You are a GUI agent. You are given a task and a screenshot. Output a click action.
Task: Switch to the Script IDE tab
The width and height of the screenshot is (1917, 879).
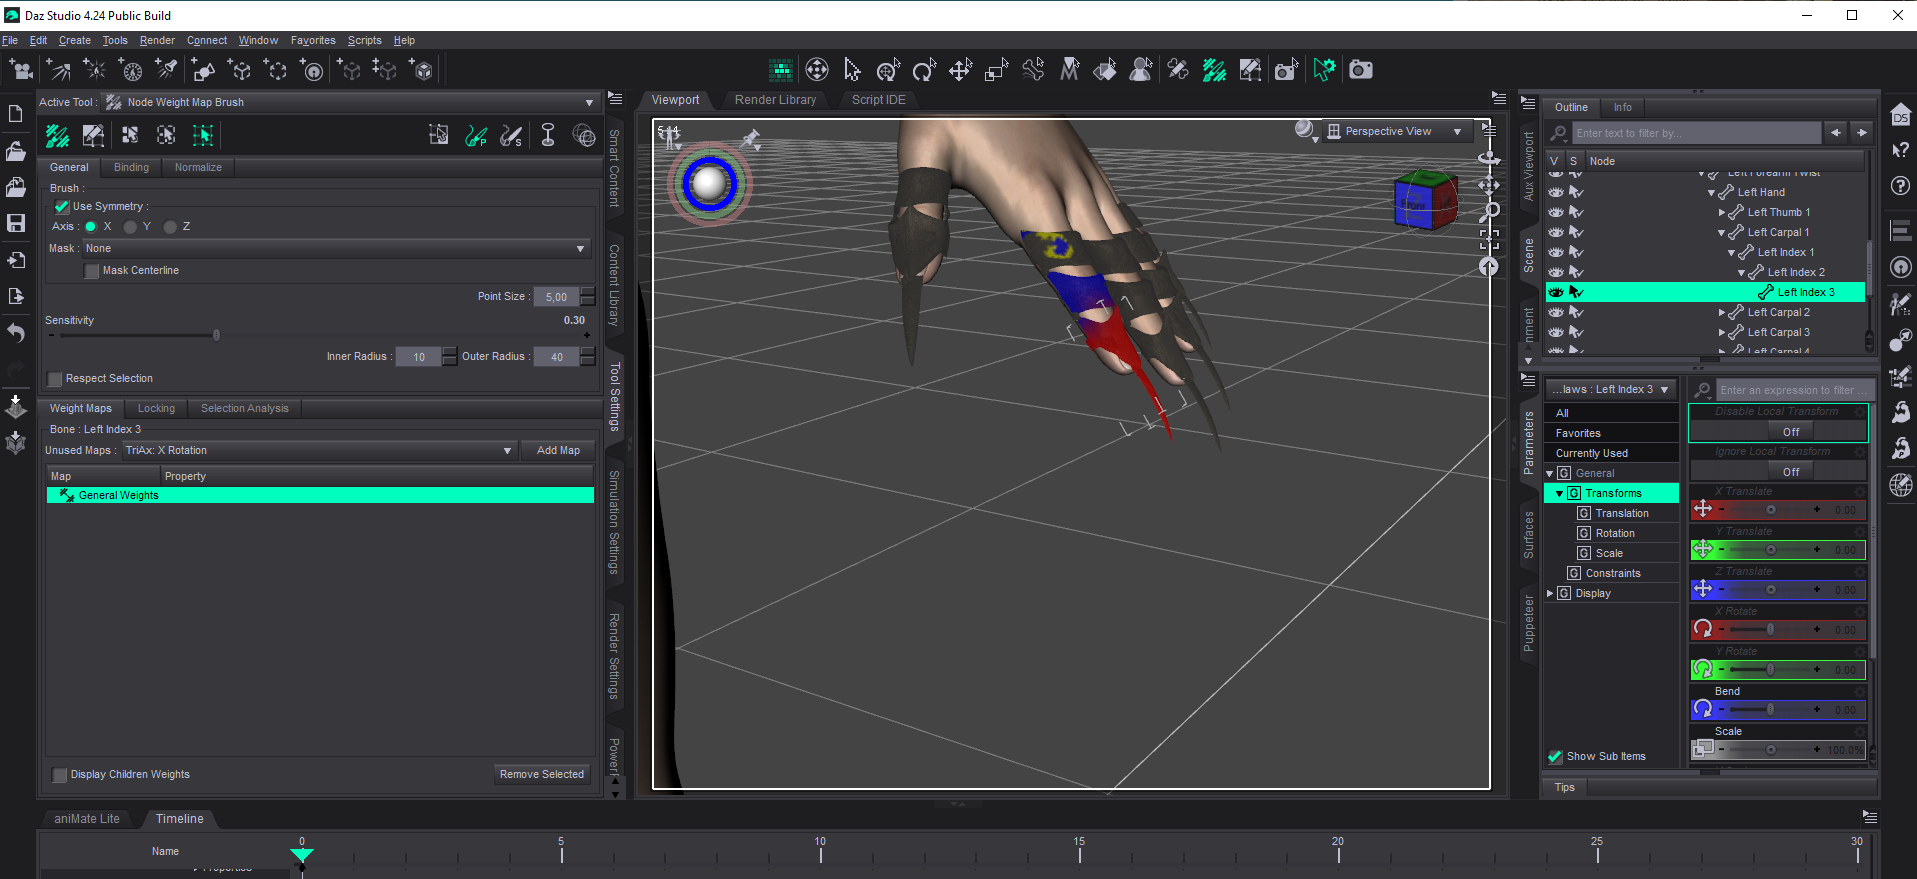878,100
